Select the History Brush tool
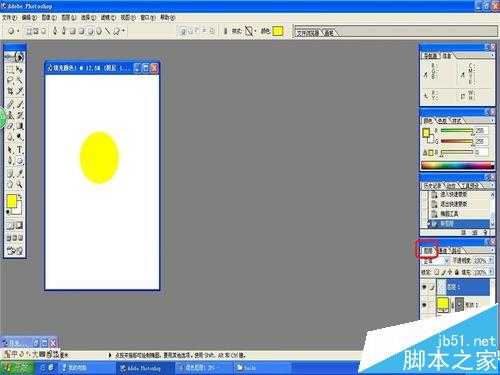This screenshot has width=500, height=375. coord(20,115)
